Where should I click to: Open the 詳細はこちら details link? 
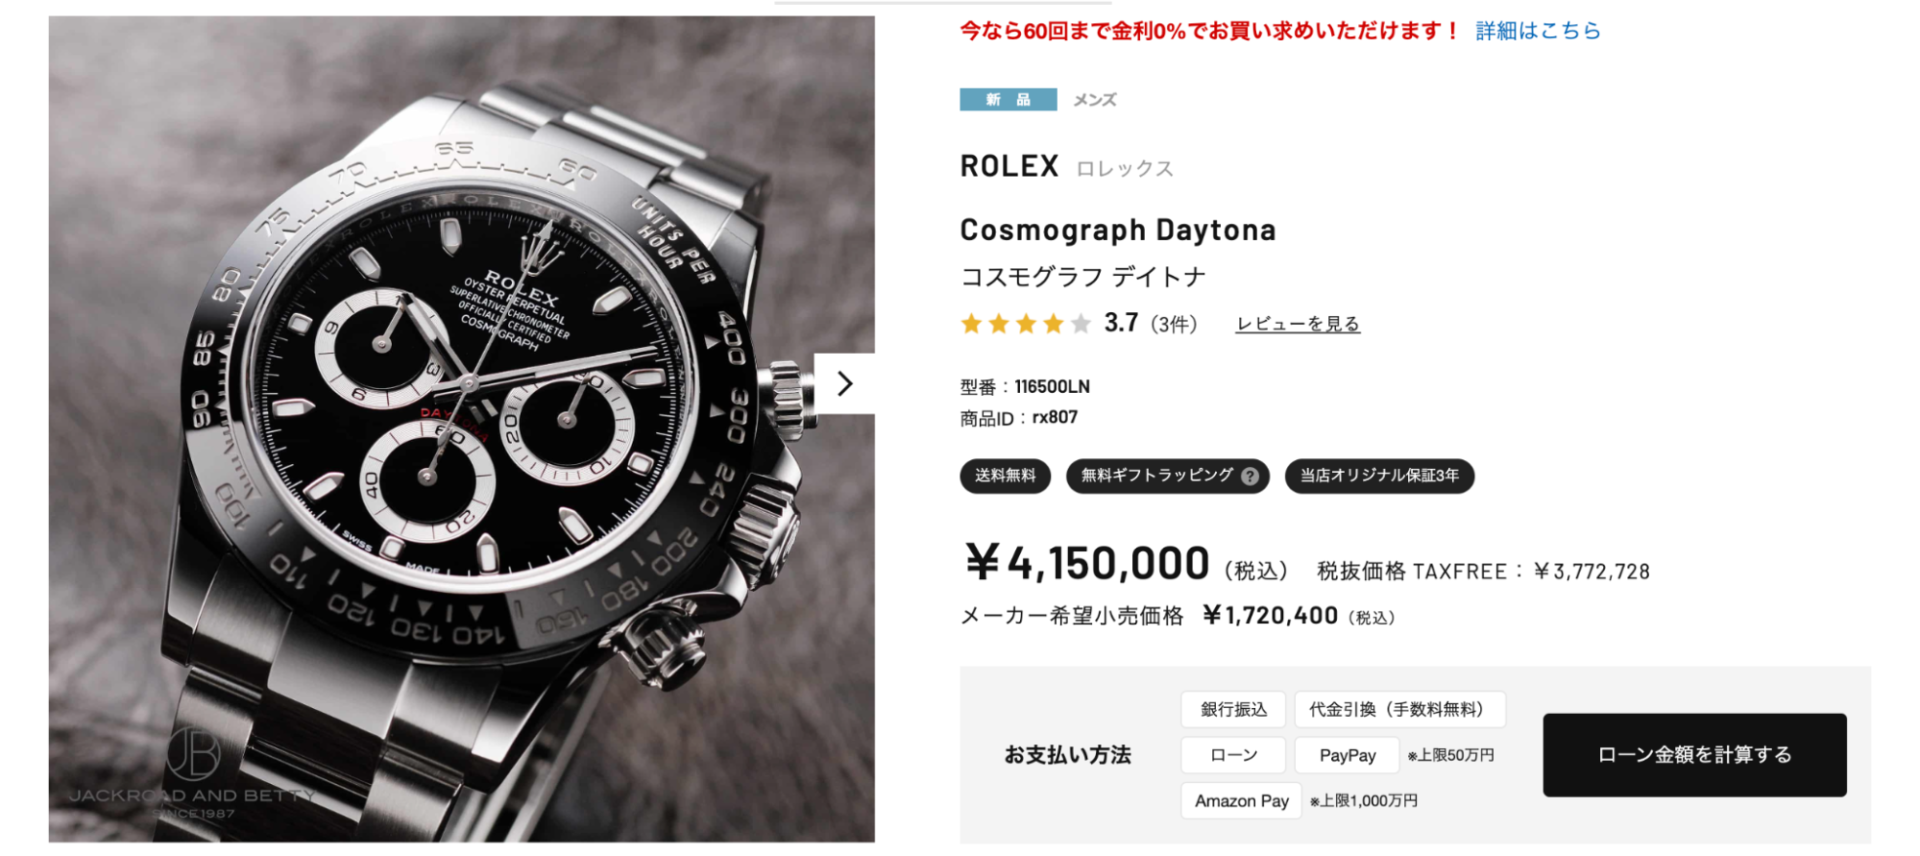tap(1538, 31)
